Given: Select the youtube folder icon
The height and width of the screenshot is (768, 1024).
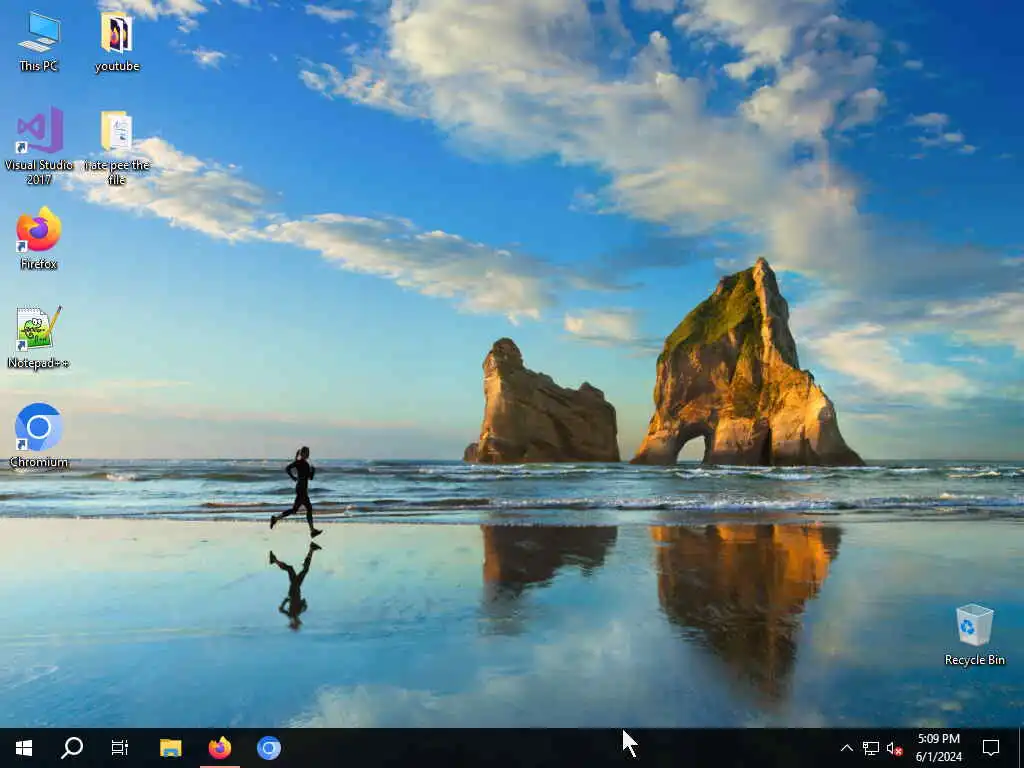Looking at the screenshot, I should pyautogui.click(x=117, y=41).
